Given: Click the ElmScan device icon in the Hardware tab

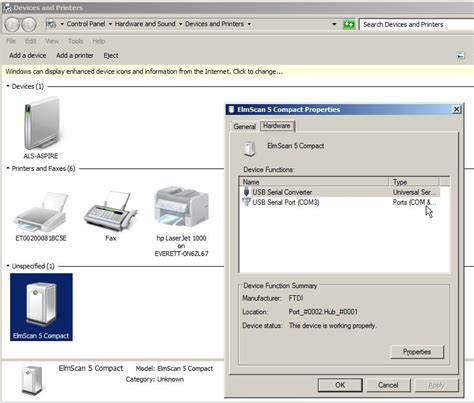Looking at the screenshot, I should coord(250,149).
